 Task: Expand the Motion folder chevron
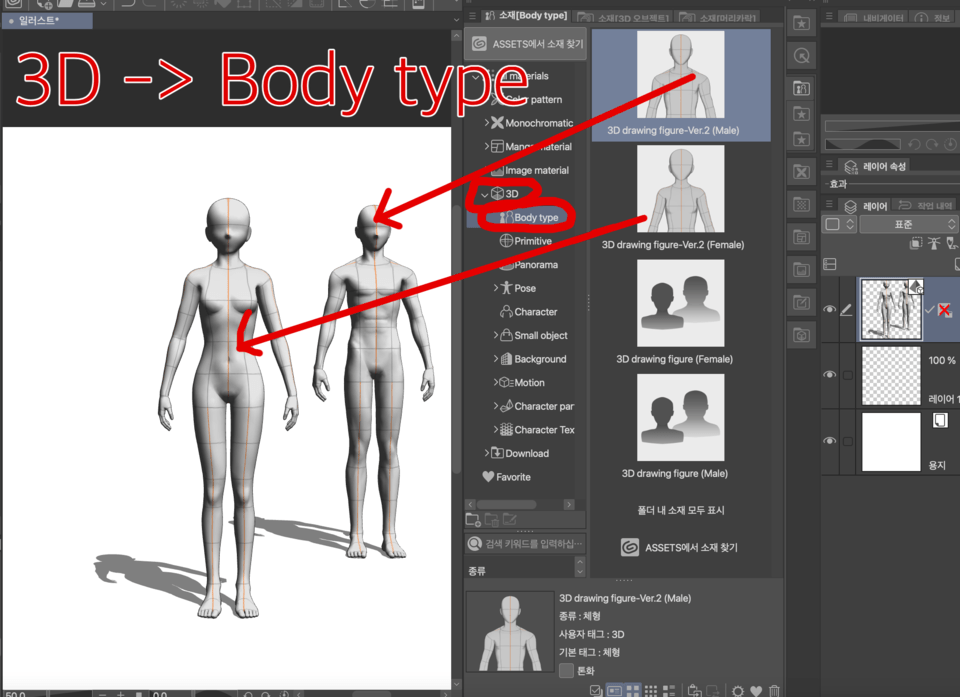tap(495, 382)
